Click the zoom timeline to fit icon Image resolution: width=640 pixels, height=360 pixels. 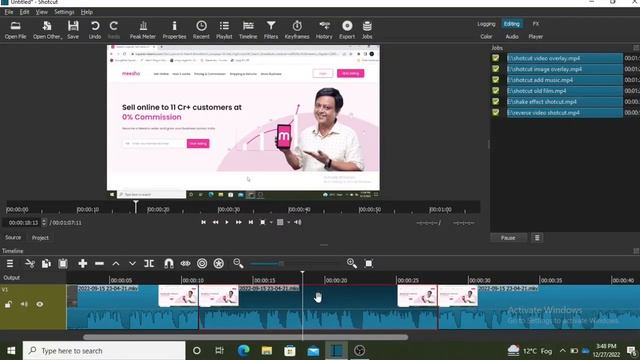pyautogui.click(x=369, y=264)
